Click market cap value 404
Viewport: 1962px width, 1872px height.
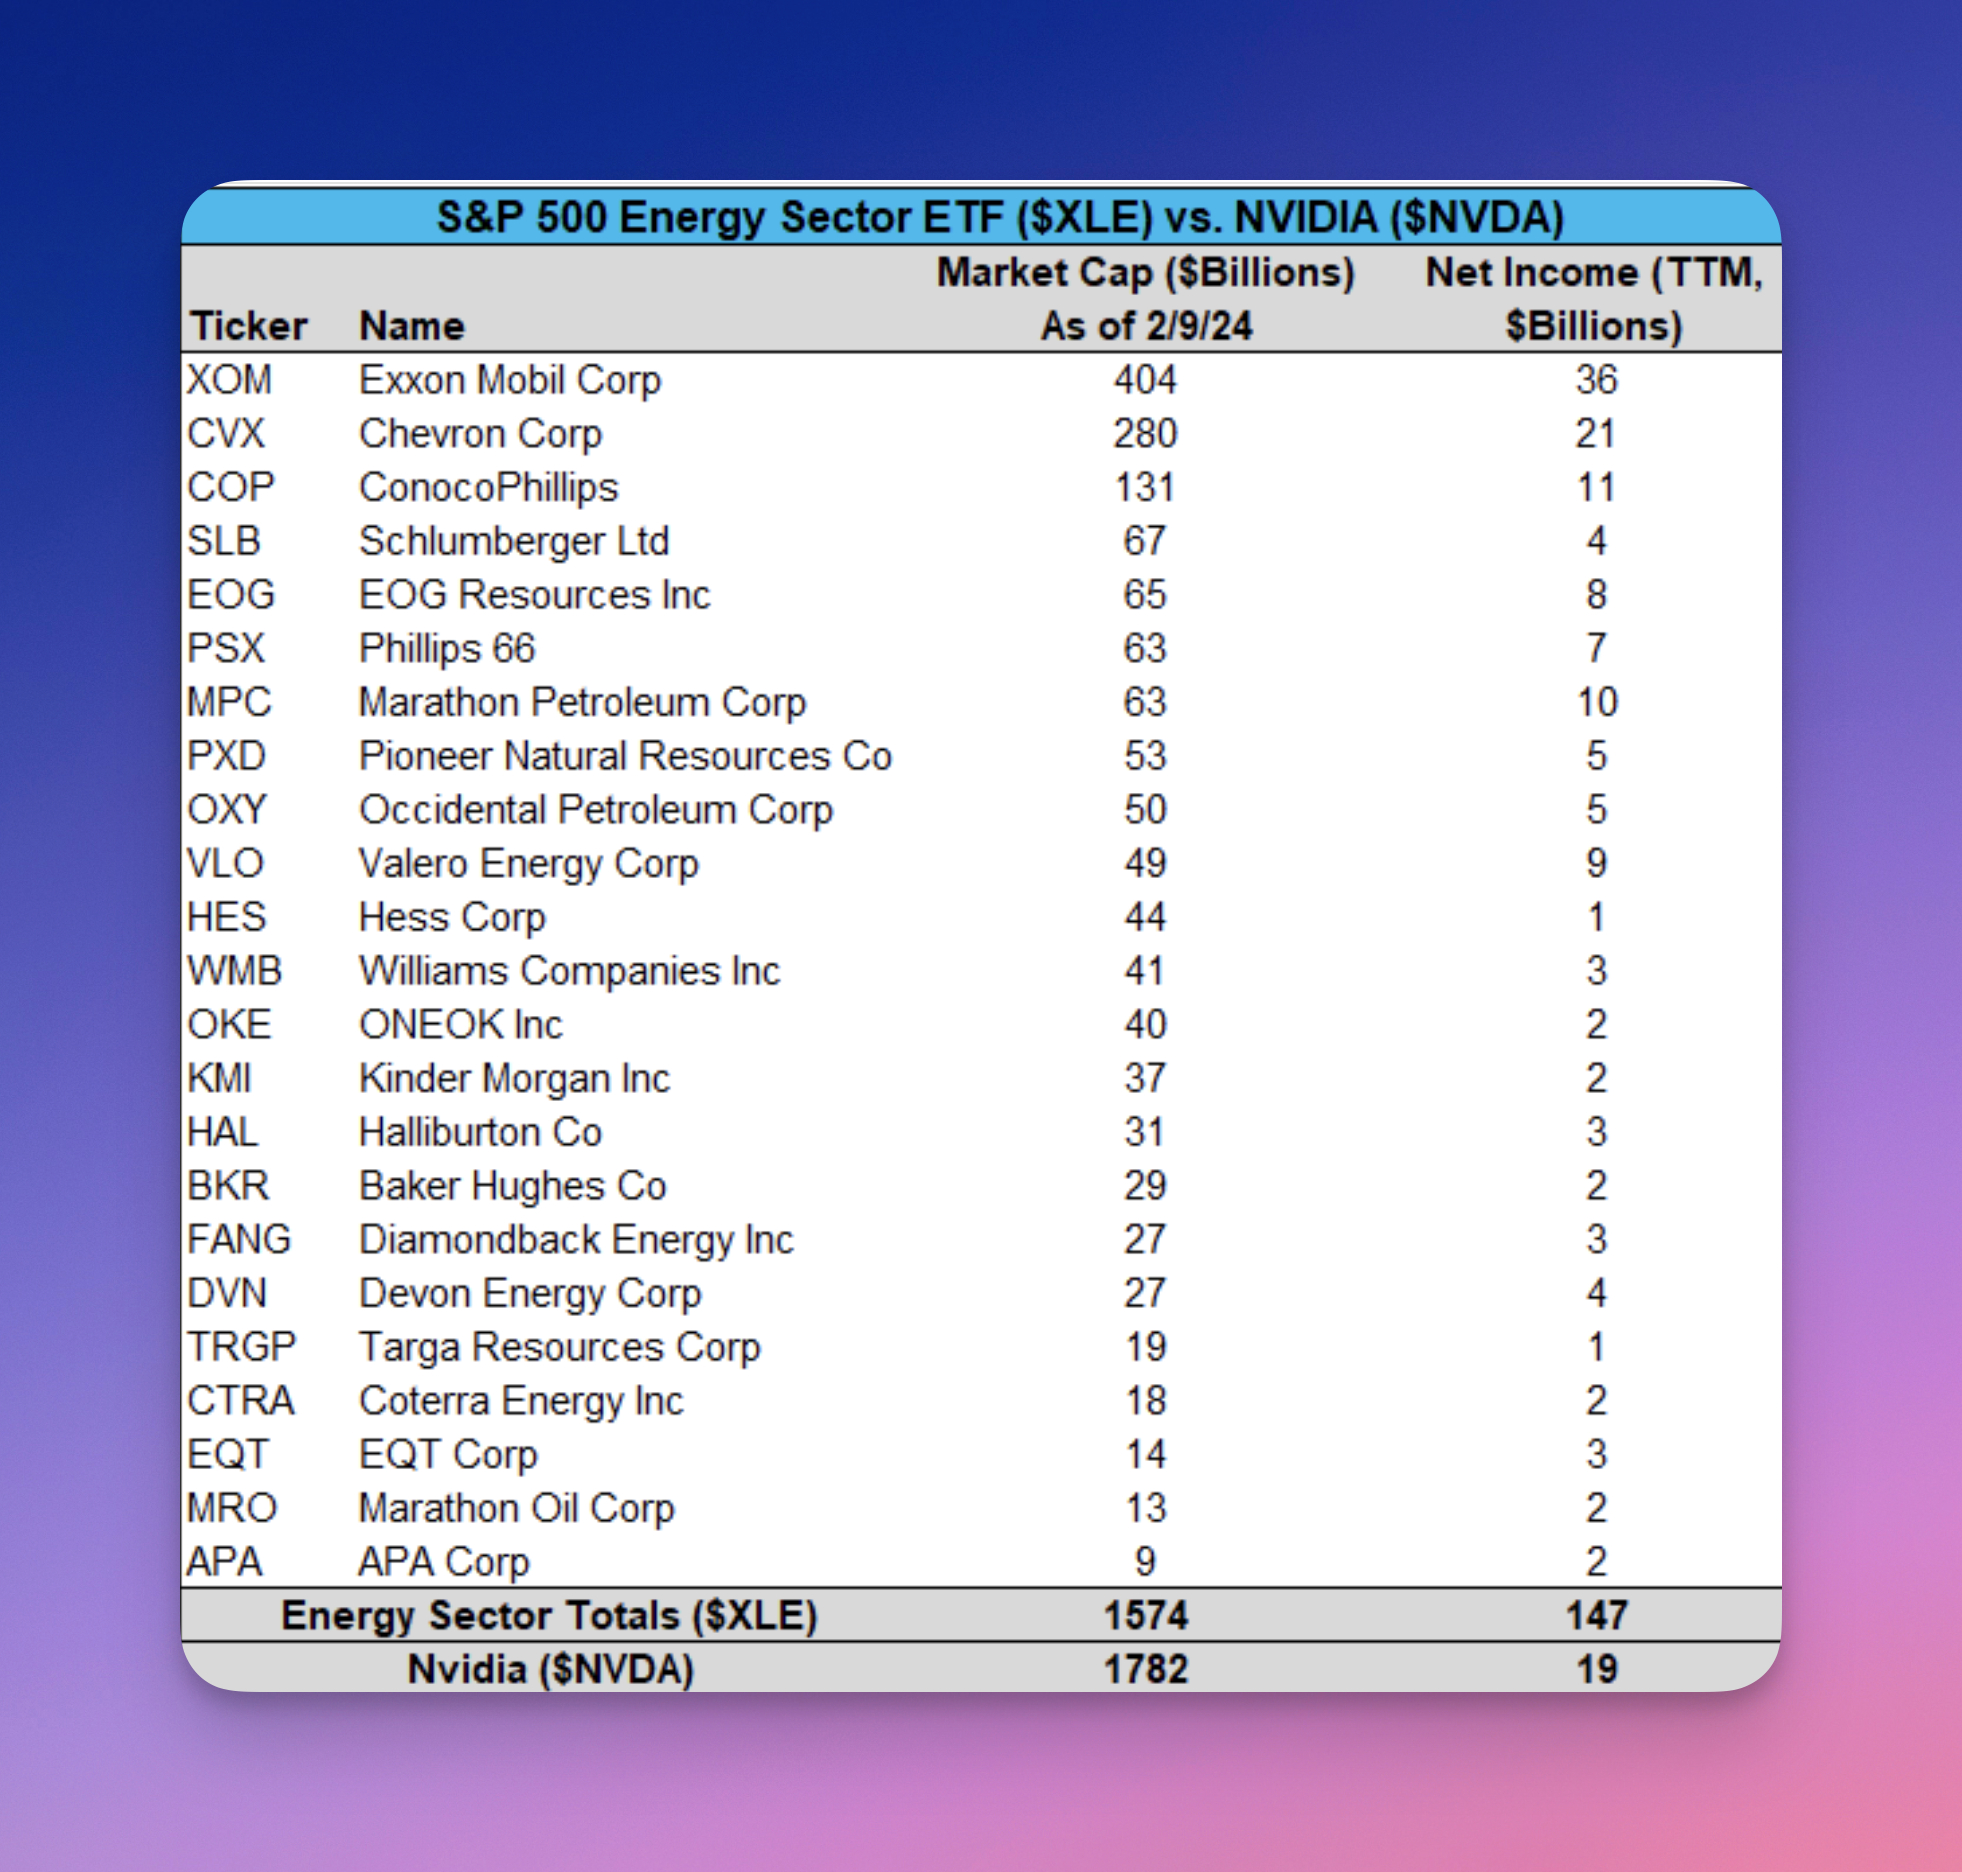coord(1146,380)
